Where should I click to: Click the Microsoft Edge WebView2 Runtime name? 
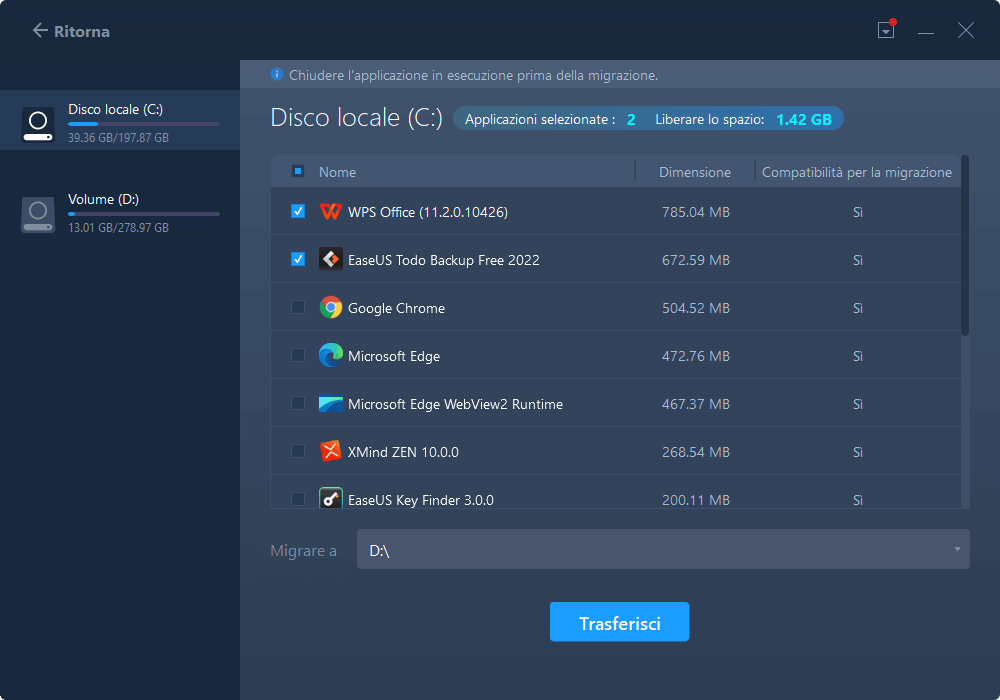click(455, 404)
